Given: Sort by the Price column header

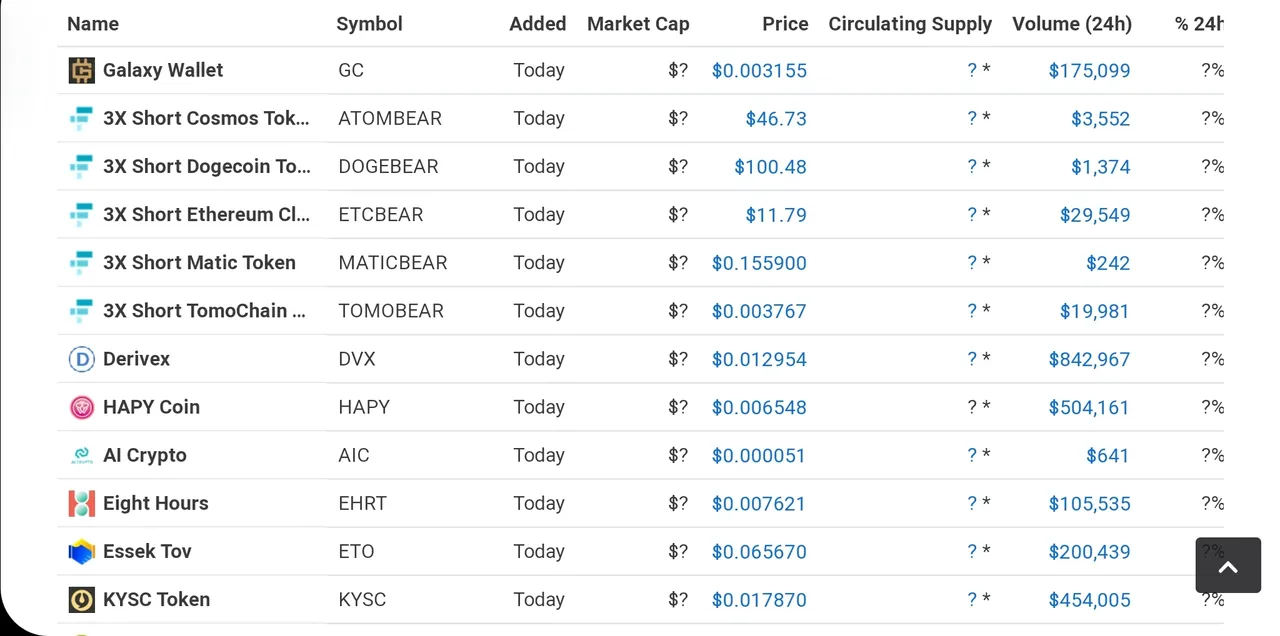Looking at the screenshot, I should tap(785, 24).
